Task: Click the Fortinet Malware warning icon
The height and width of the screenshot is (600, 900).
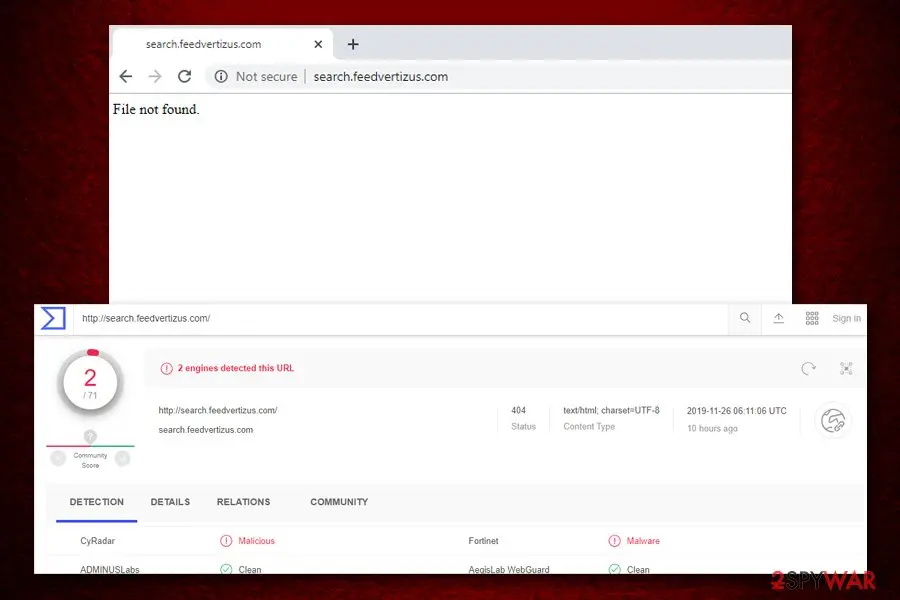Action: click(x=614, y=541)
